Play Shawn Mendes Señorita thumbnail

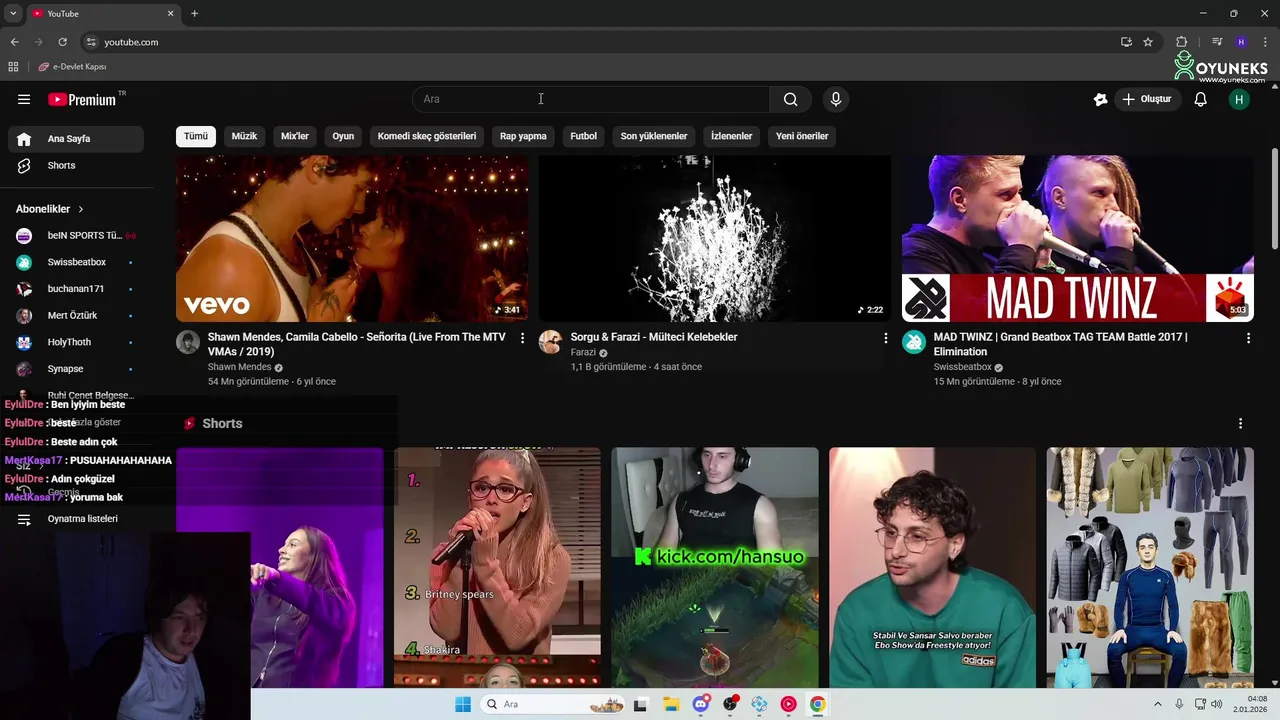(352, 239)
